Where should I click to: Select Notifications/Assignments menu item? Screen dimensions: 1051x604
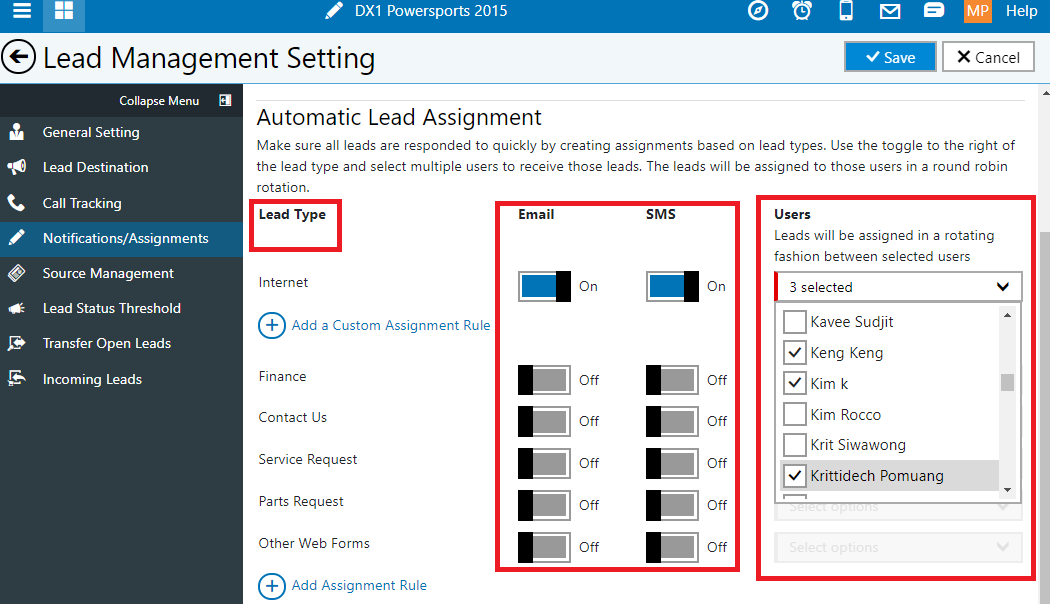tap(121, 238)
